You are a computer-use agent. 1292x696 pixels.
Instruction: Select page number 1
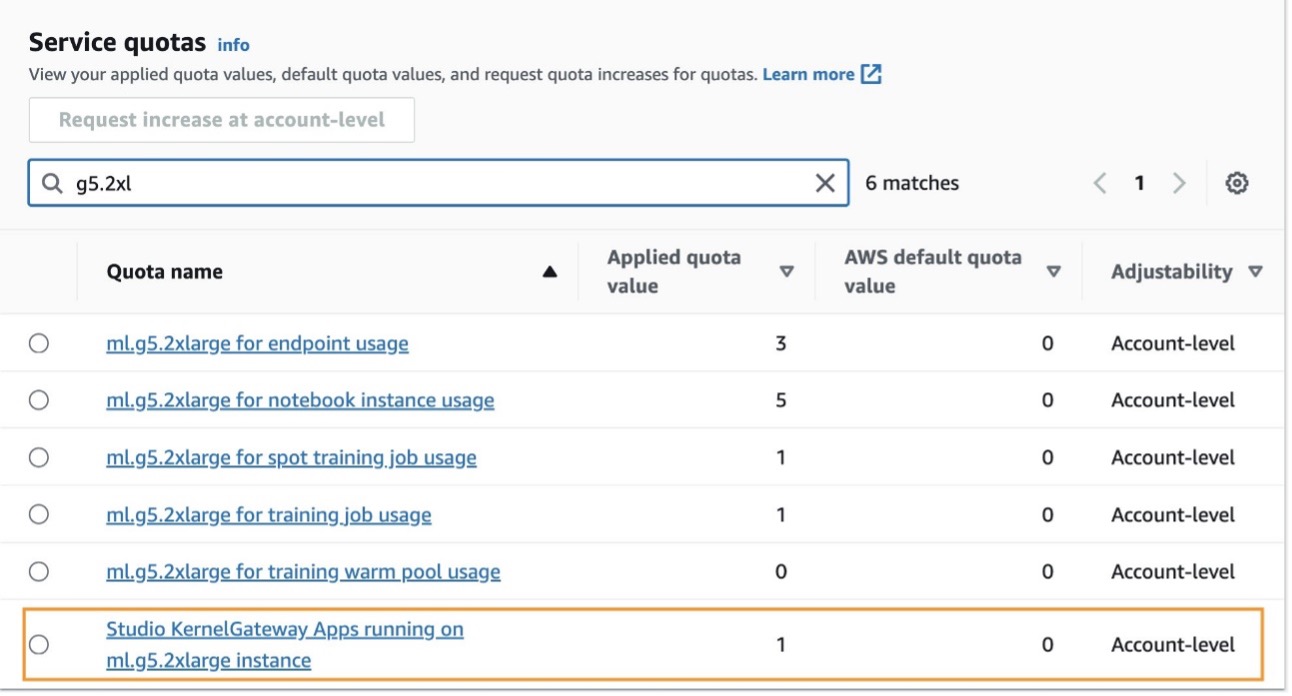(x=1139, y=183)
